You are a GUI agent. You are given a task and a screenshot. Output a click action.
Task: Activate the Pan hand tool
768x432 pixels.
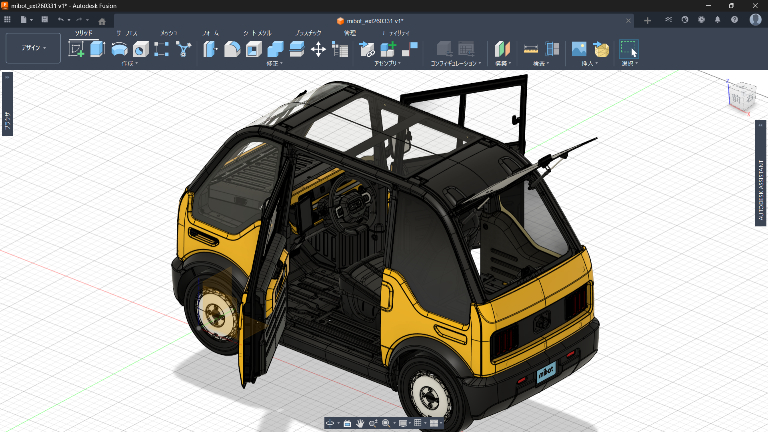point(360,423)
